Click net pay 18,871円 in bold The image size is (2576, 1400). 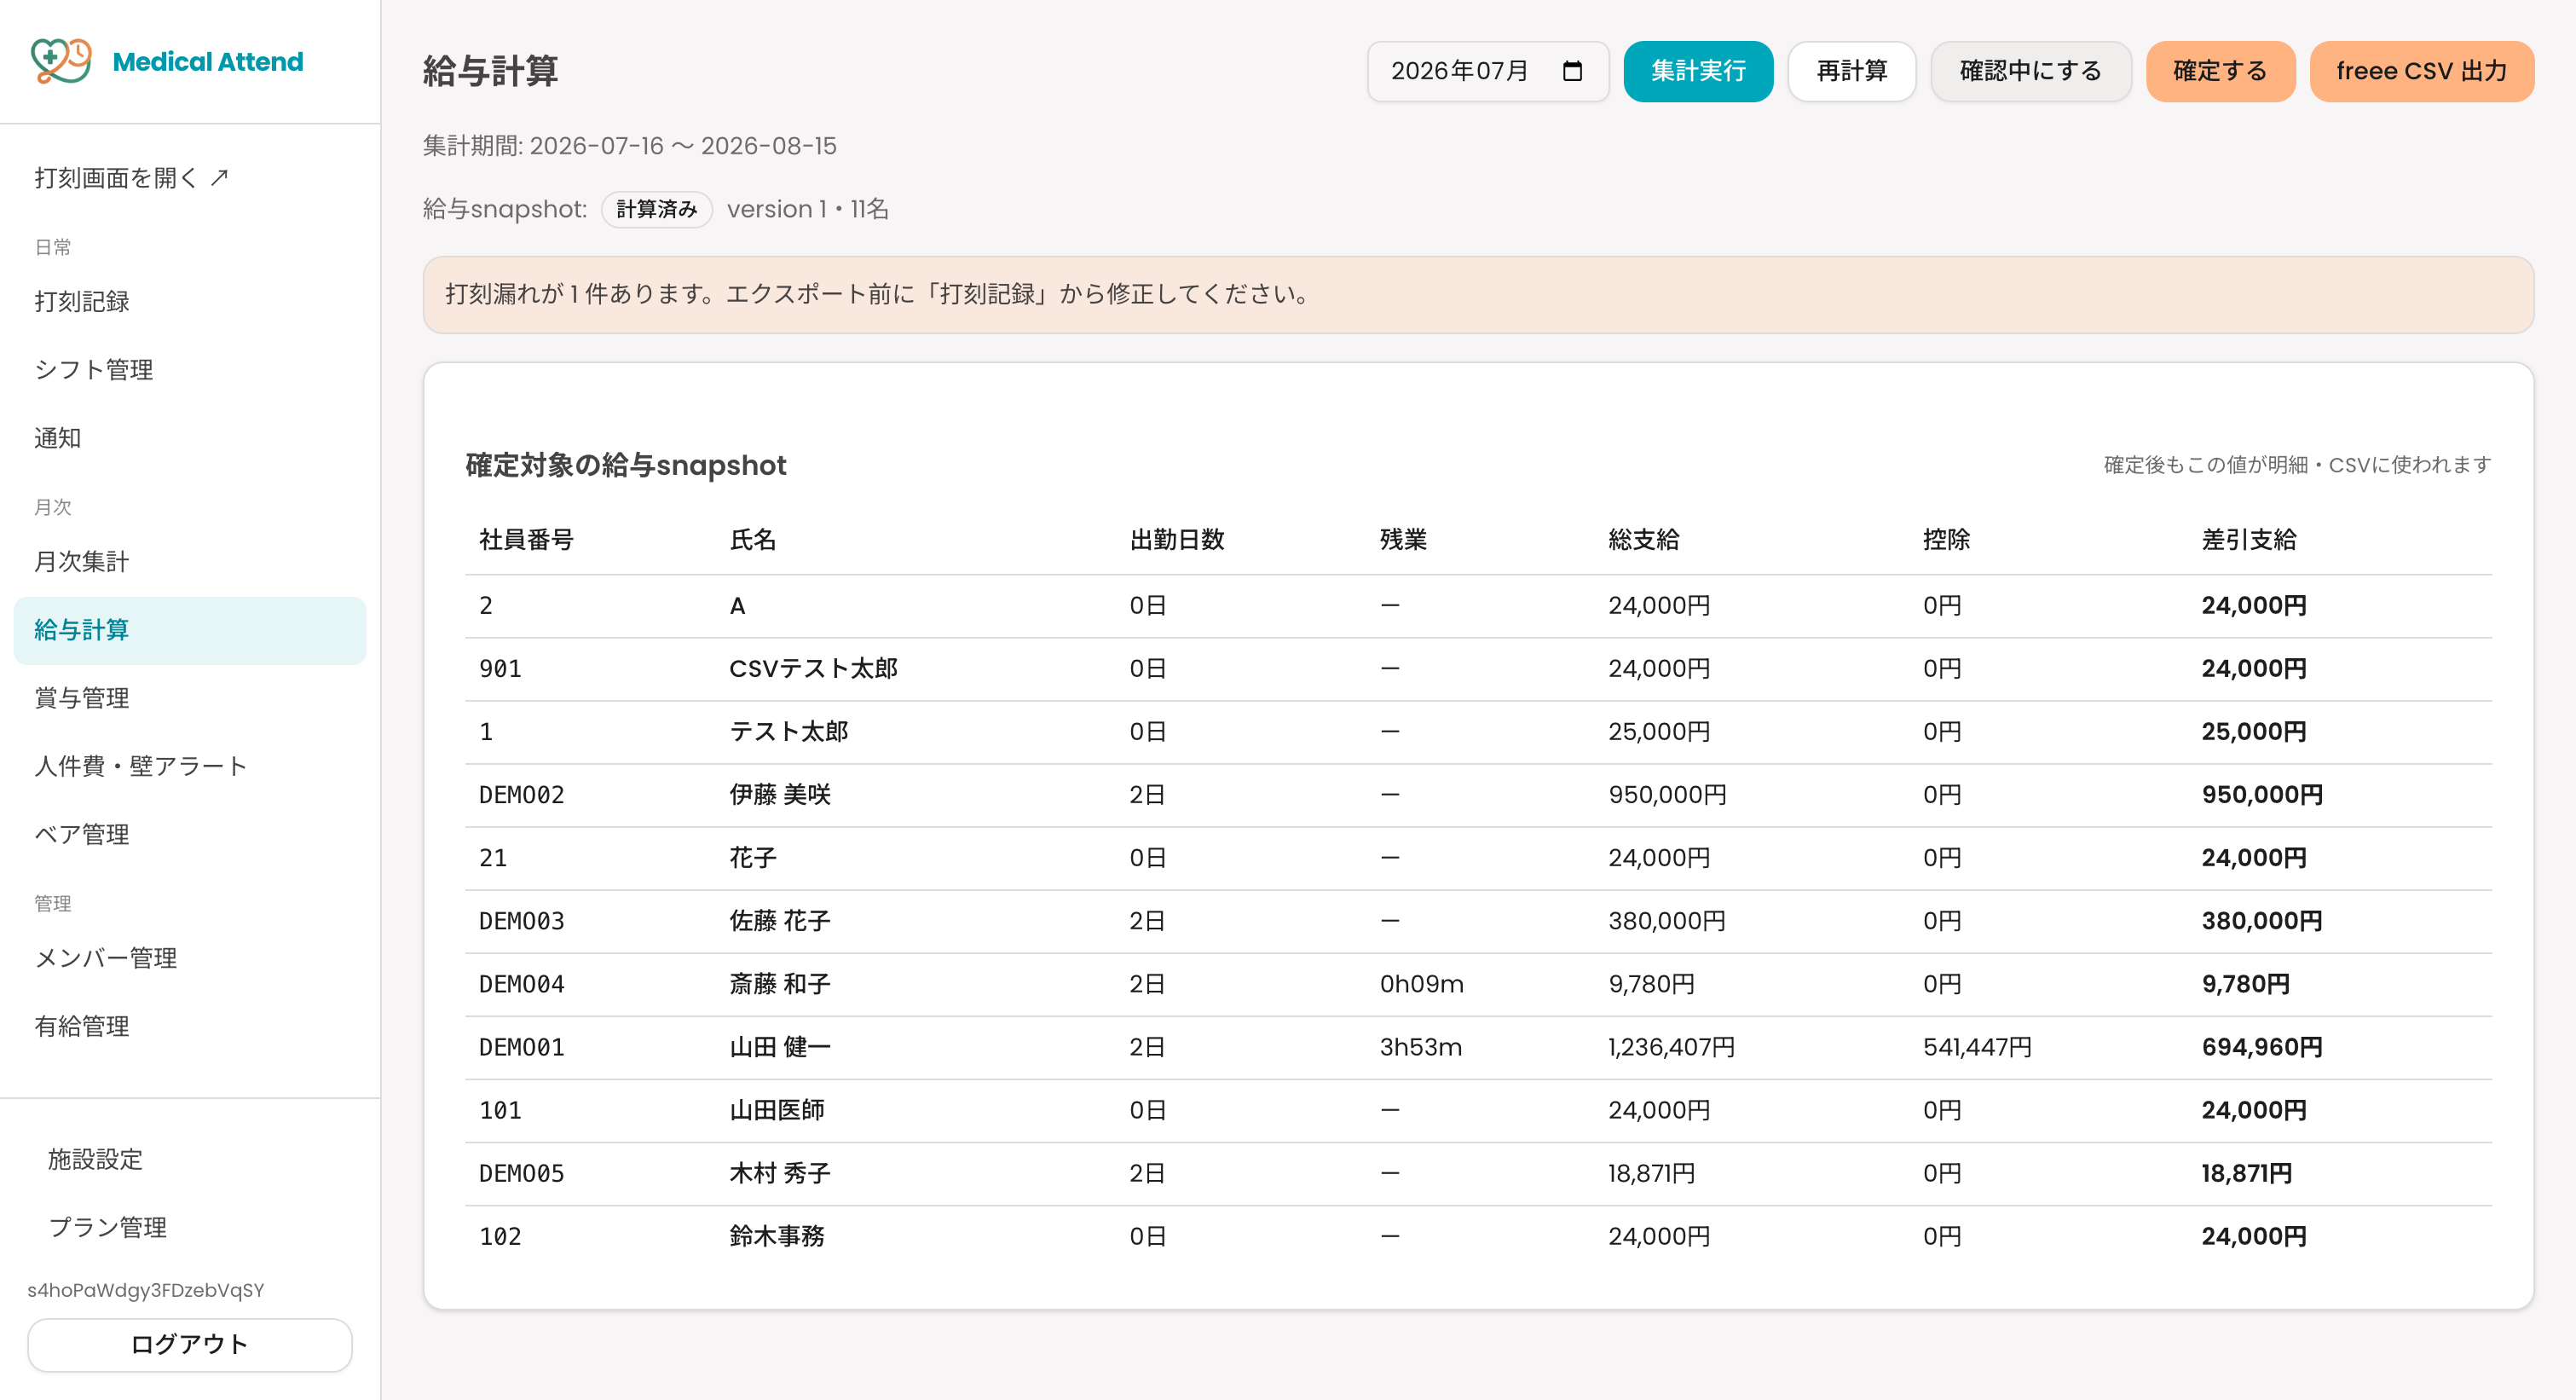(x=2246, y=1173)
